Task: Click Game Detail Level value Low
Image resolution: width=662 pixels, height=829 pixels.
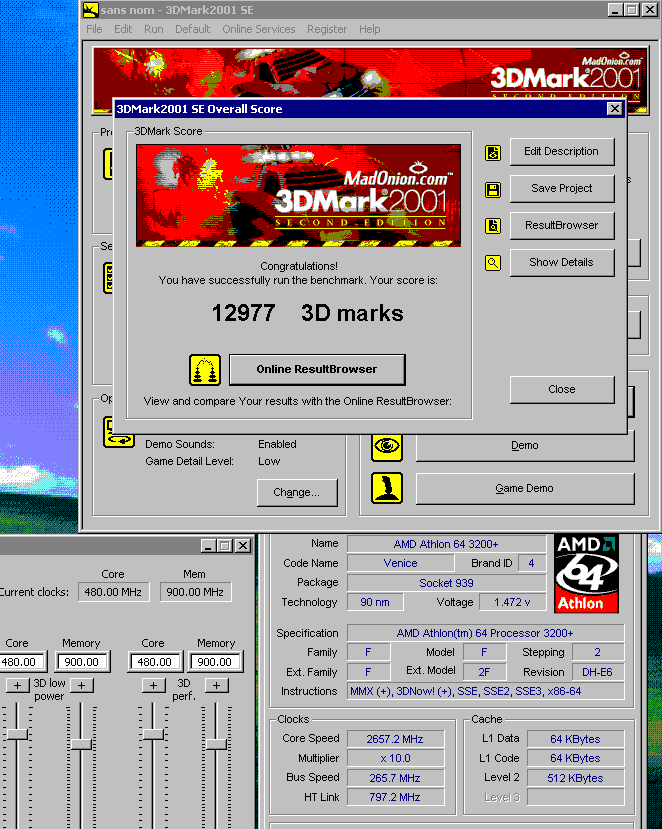Action: [x=269, y=461]
